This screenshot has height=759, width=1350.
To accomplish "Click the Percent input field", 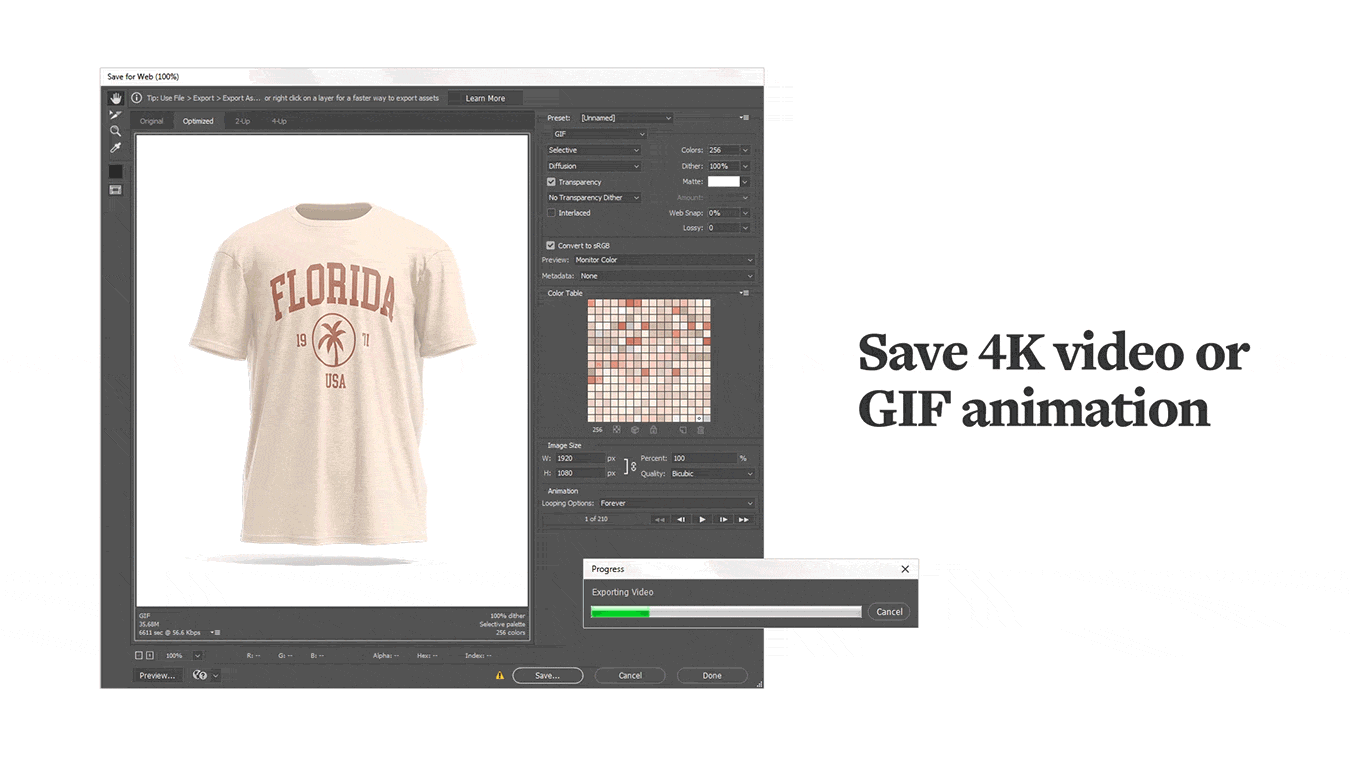I will (x=703, y=458).
